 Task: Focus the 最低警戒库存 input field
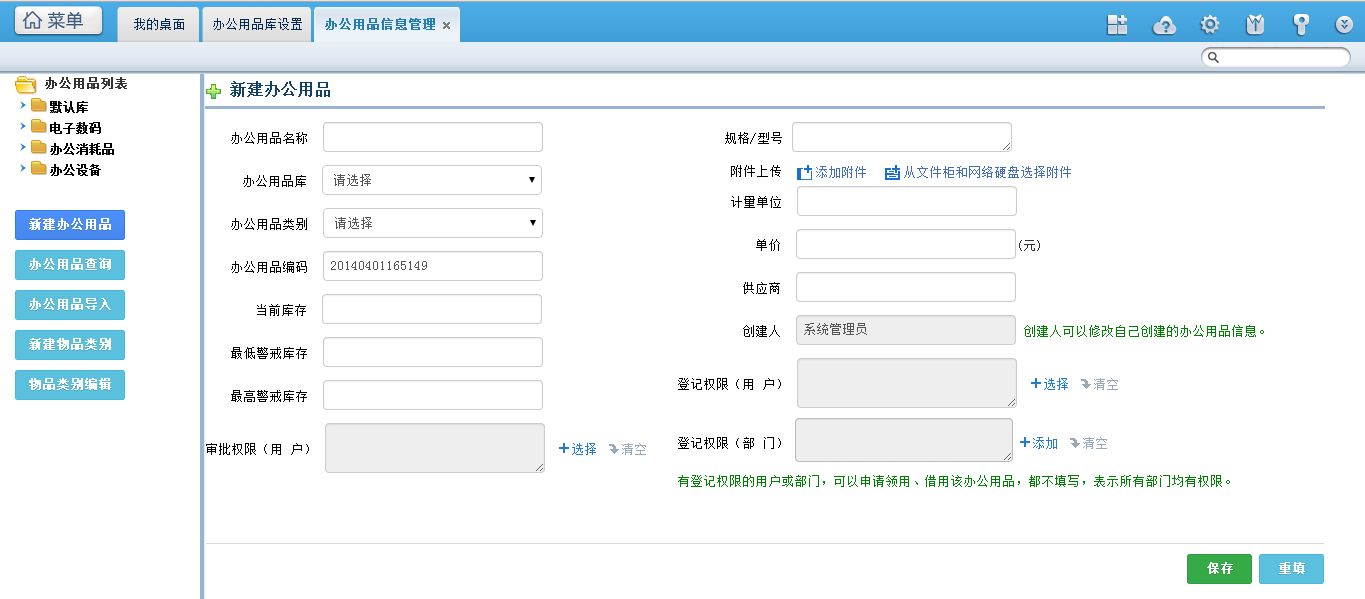(x=432, y=352)
